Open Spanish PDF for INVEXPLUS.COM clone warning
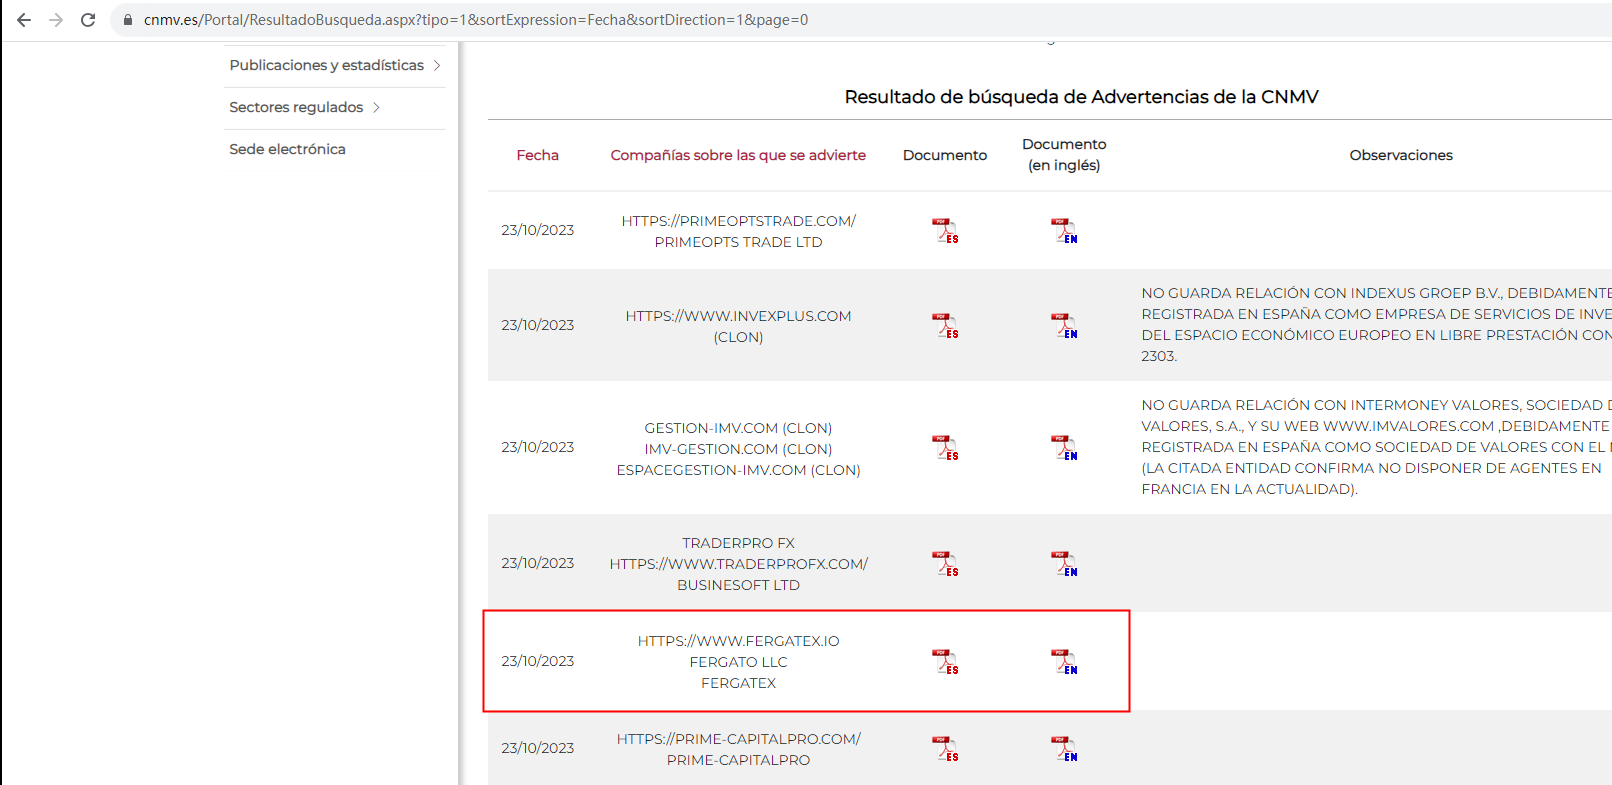This screenshot has width=1612, height=785. [x=945, y=326]
